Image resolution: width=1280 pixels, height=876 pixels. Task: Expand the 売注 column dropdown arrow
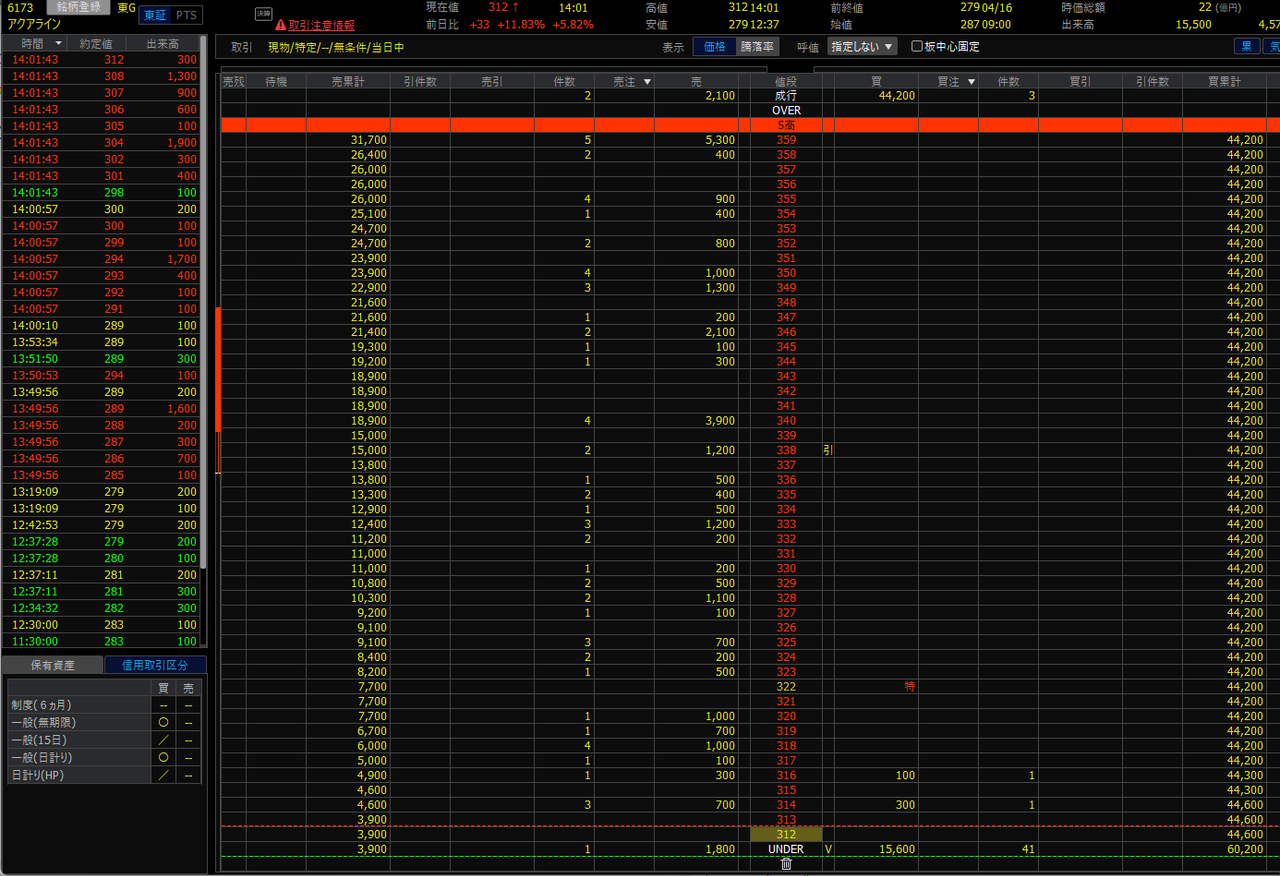647,82
